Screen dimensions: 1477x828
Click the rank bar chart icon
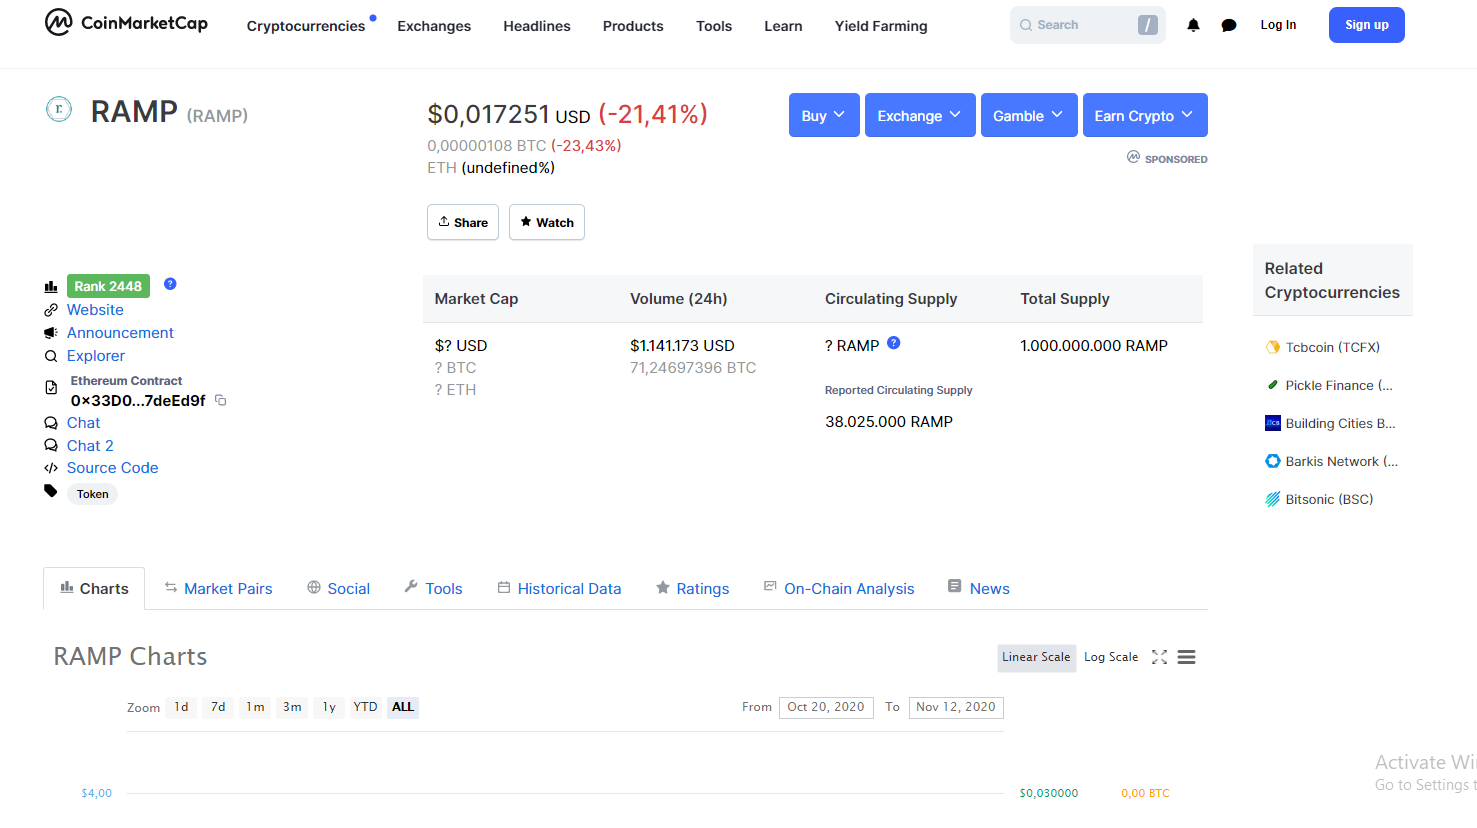(x=51, y=287)
